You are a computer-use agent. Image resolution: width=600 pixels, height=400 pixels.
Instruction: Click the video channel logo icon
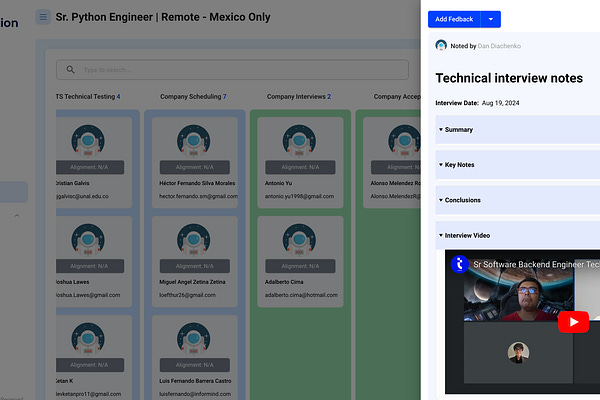[460, 264]
